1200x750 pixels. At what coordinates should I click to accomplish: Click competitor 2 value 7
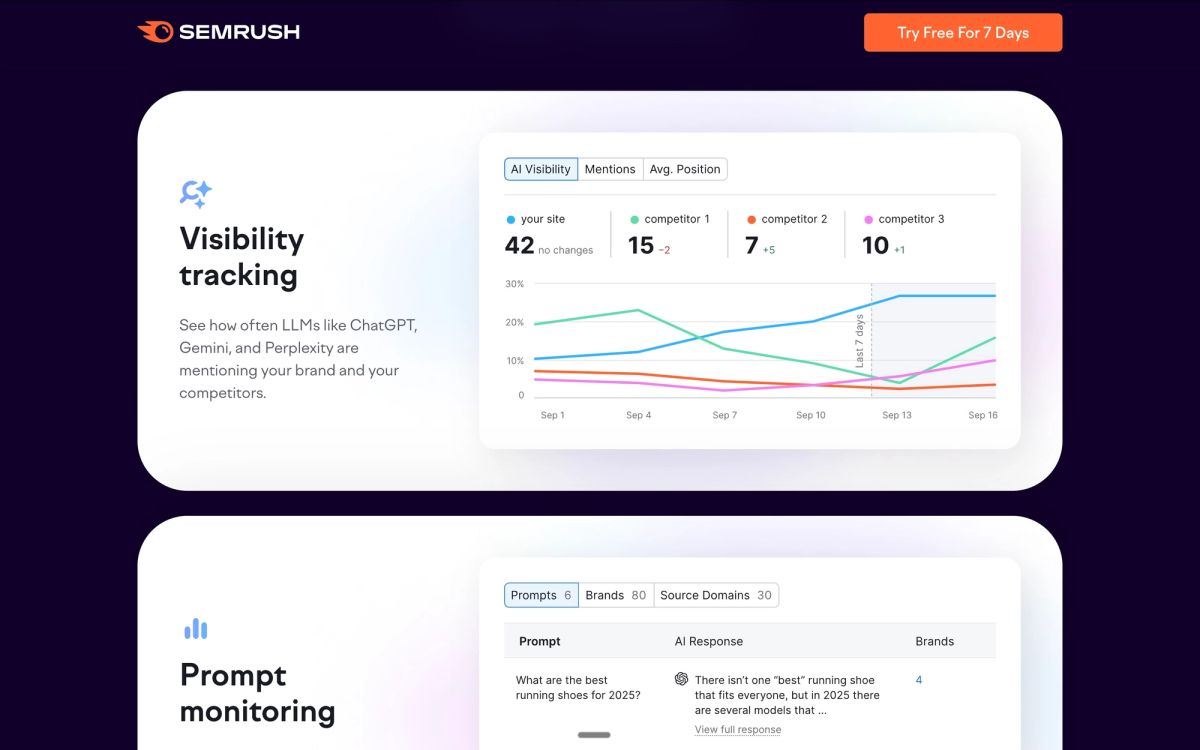(752, 245)
